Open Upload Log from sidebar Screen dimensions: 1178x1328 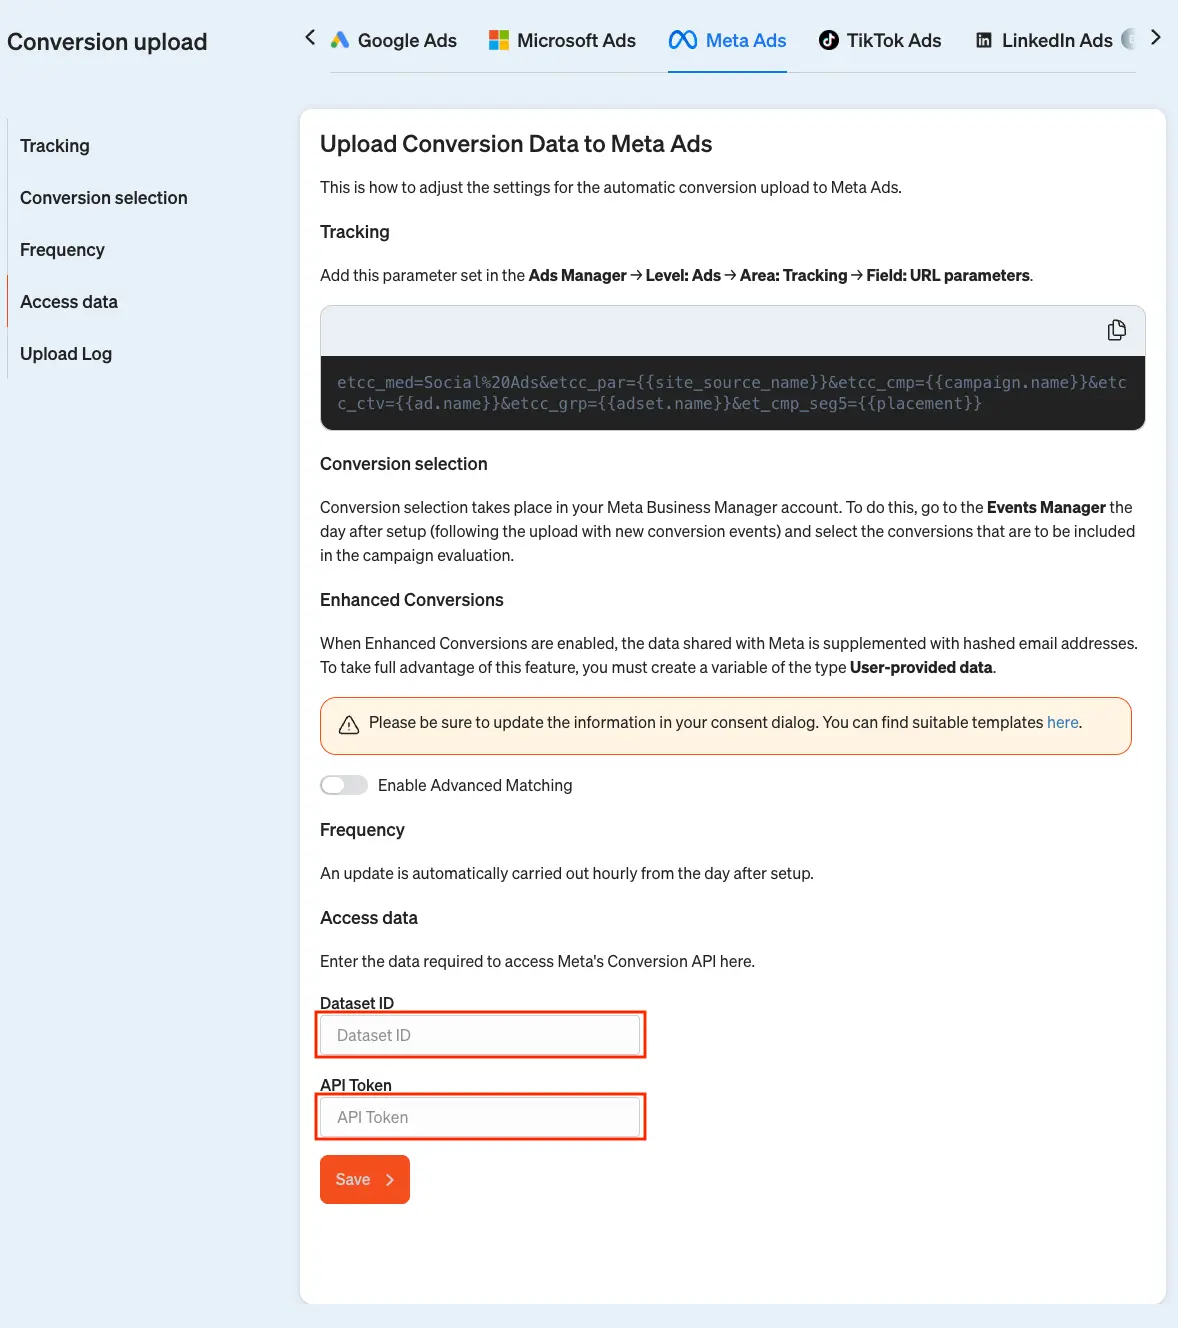66,354
